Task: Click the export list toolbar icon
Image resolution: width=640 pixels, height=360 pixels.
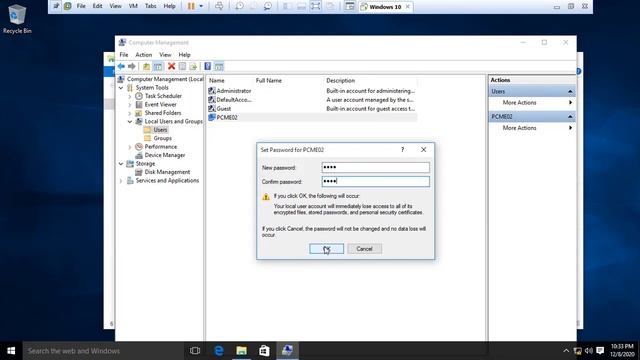Action: 193,66
